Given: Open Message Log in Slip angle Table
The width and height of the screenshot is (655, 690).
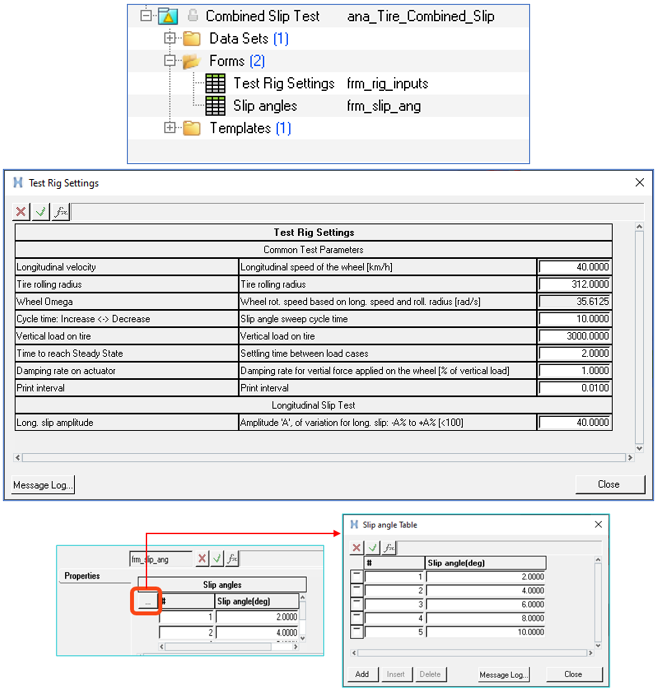Looking at the screenshot, I should (x=504, y=675).
